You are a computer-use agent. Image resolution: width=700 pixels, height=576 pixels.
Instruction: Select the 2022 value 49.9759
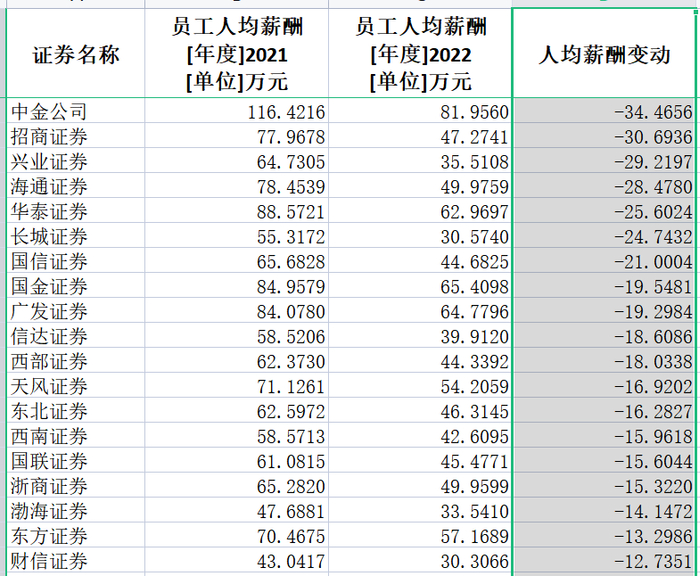coord(420,185)
